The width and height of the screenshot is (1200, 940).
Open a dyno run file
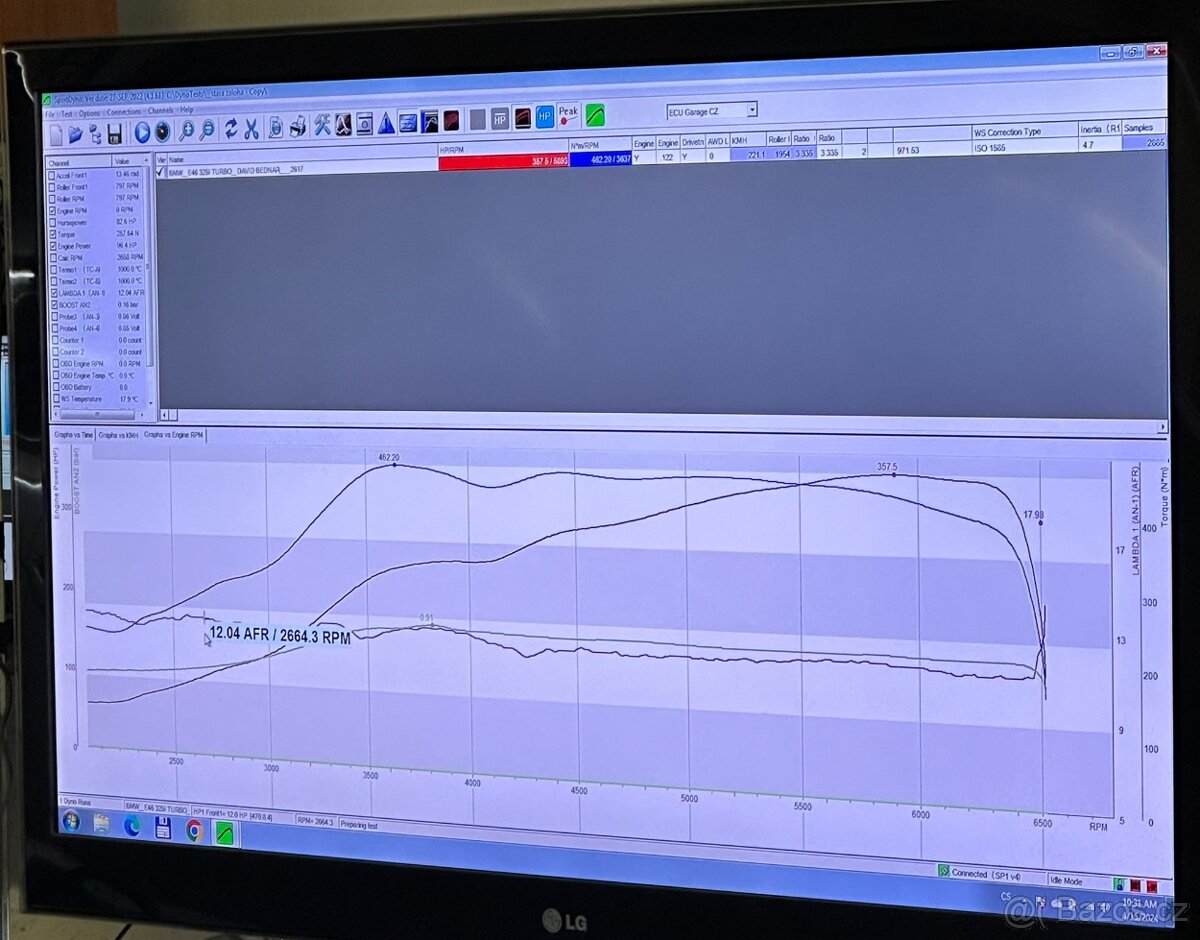tap(76, 131)
